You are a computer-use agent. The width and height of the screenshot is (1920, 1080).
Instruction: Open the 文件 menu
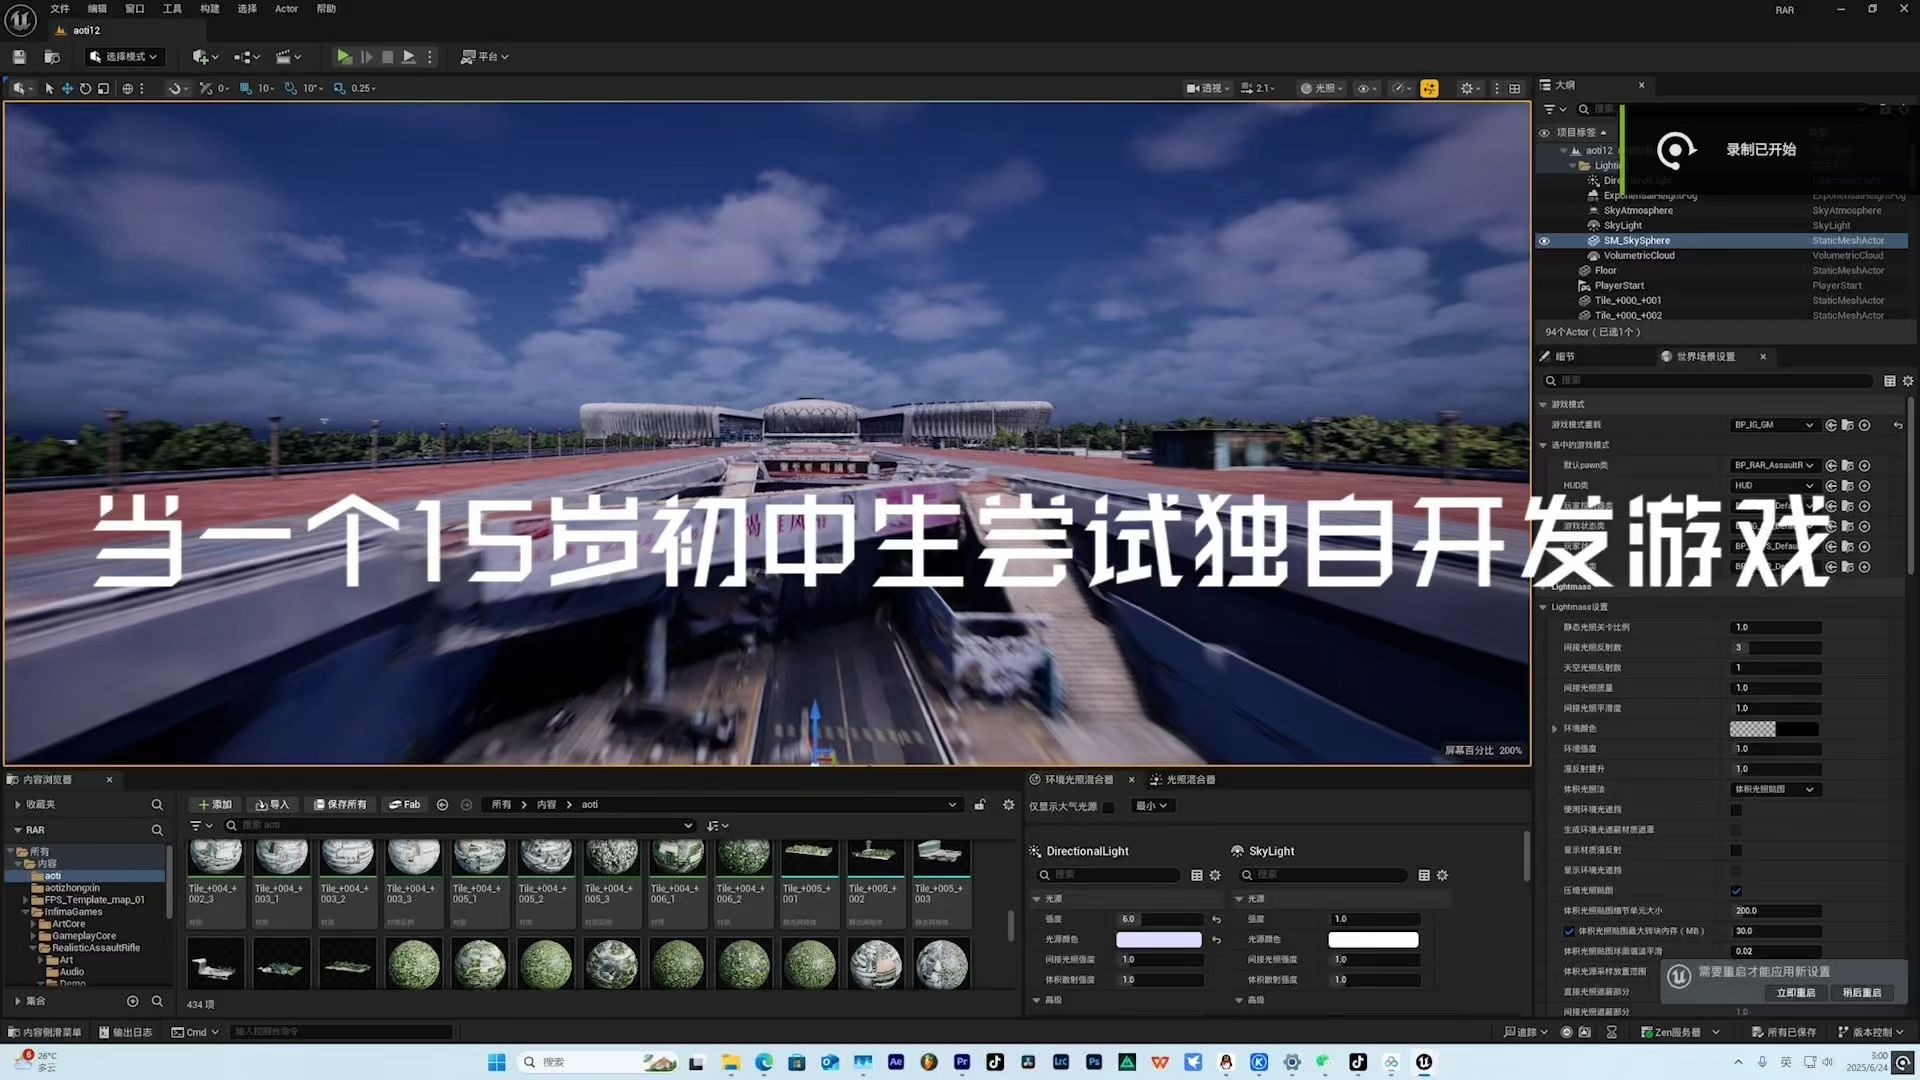(60, 9)
